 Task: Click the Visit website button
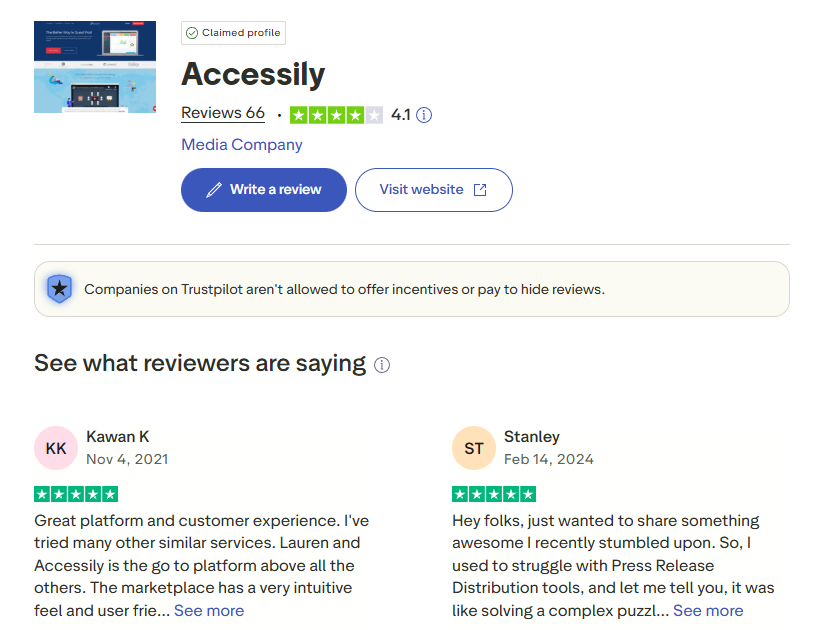433,190
